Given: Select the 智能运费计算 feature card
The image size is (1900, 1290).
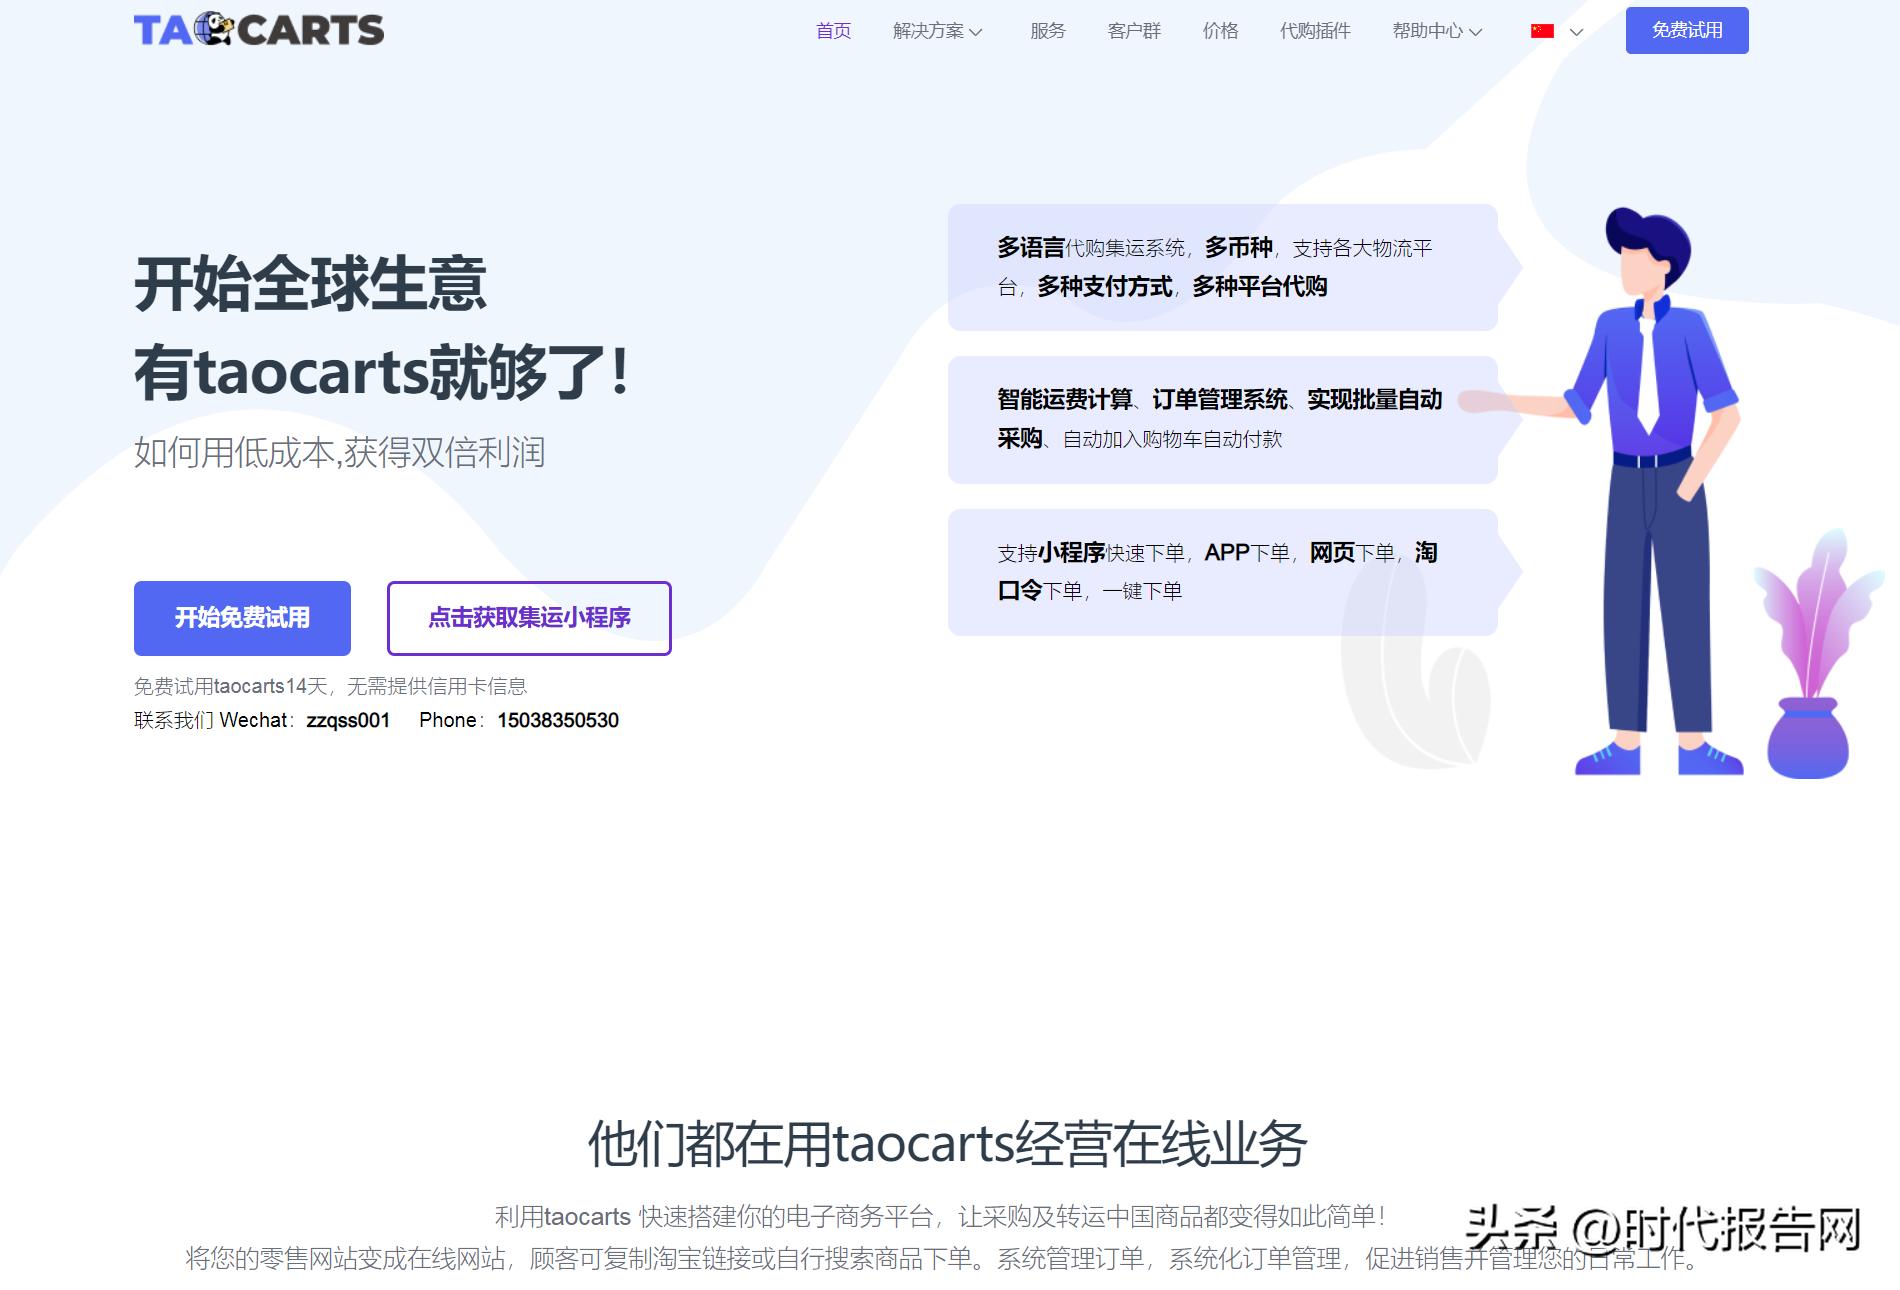Looking at the screenshot, I should coord(1220,419).
